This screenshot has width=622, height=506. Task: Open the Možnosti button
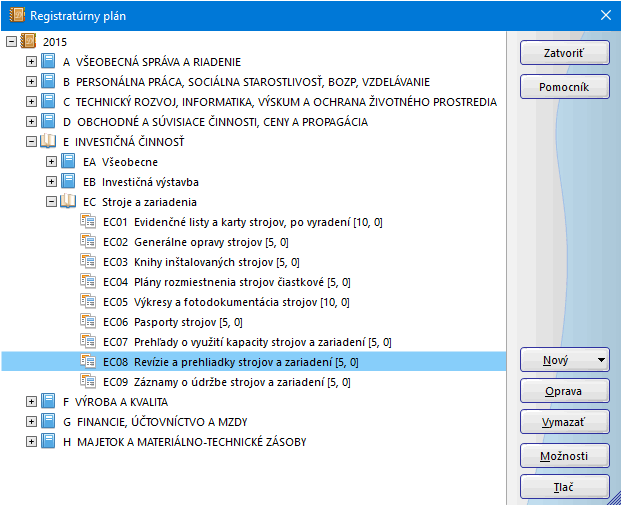point(564,456)
